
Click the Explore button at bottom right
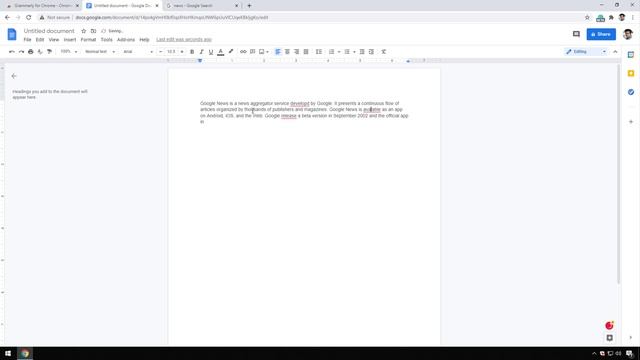click(x=609, y=338)
